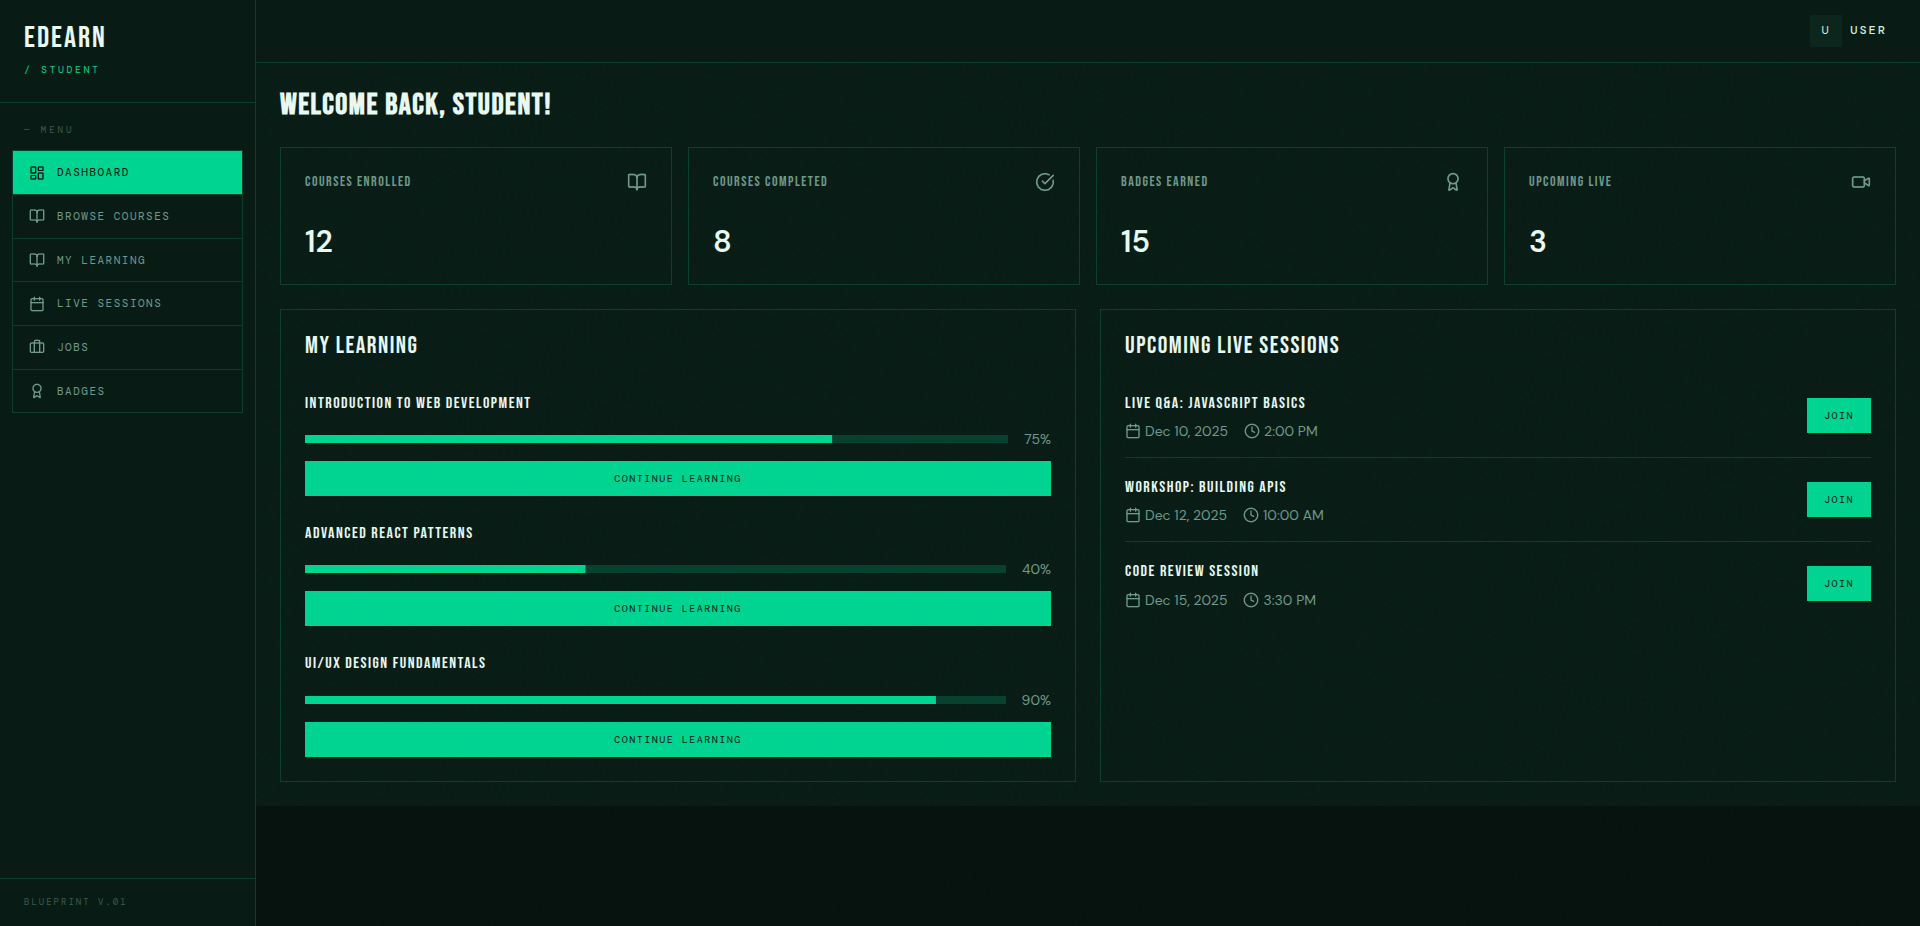Click the Upcoming Live value 3
This screenshot has height=926, width=1920.
click(x=1537, y=241)
